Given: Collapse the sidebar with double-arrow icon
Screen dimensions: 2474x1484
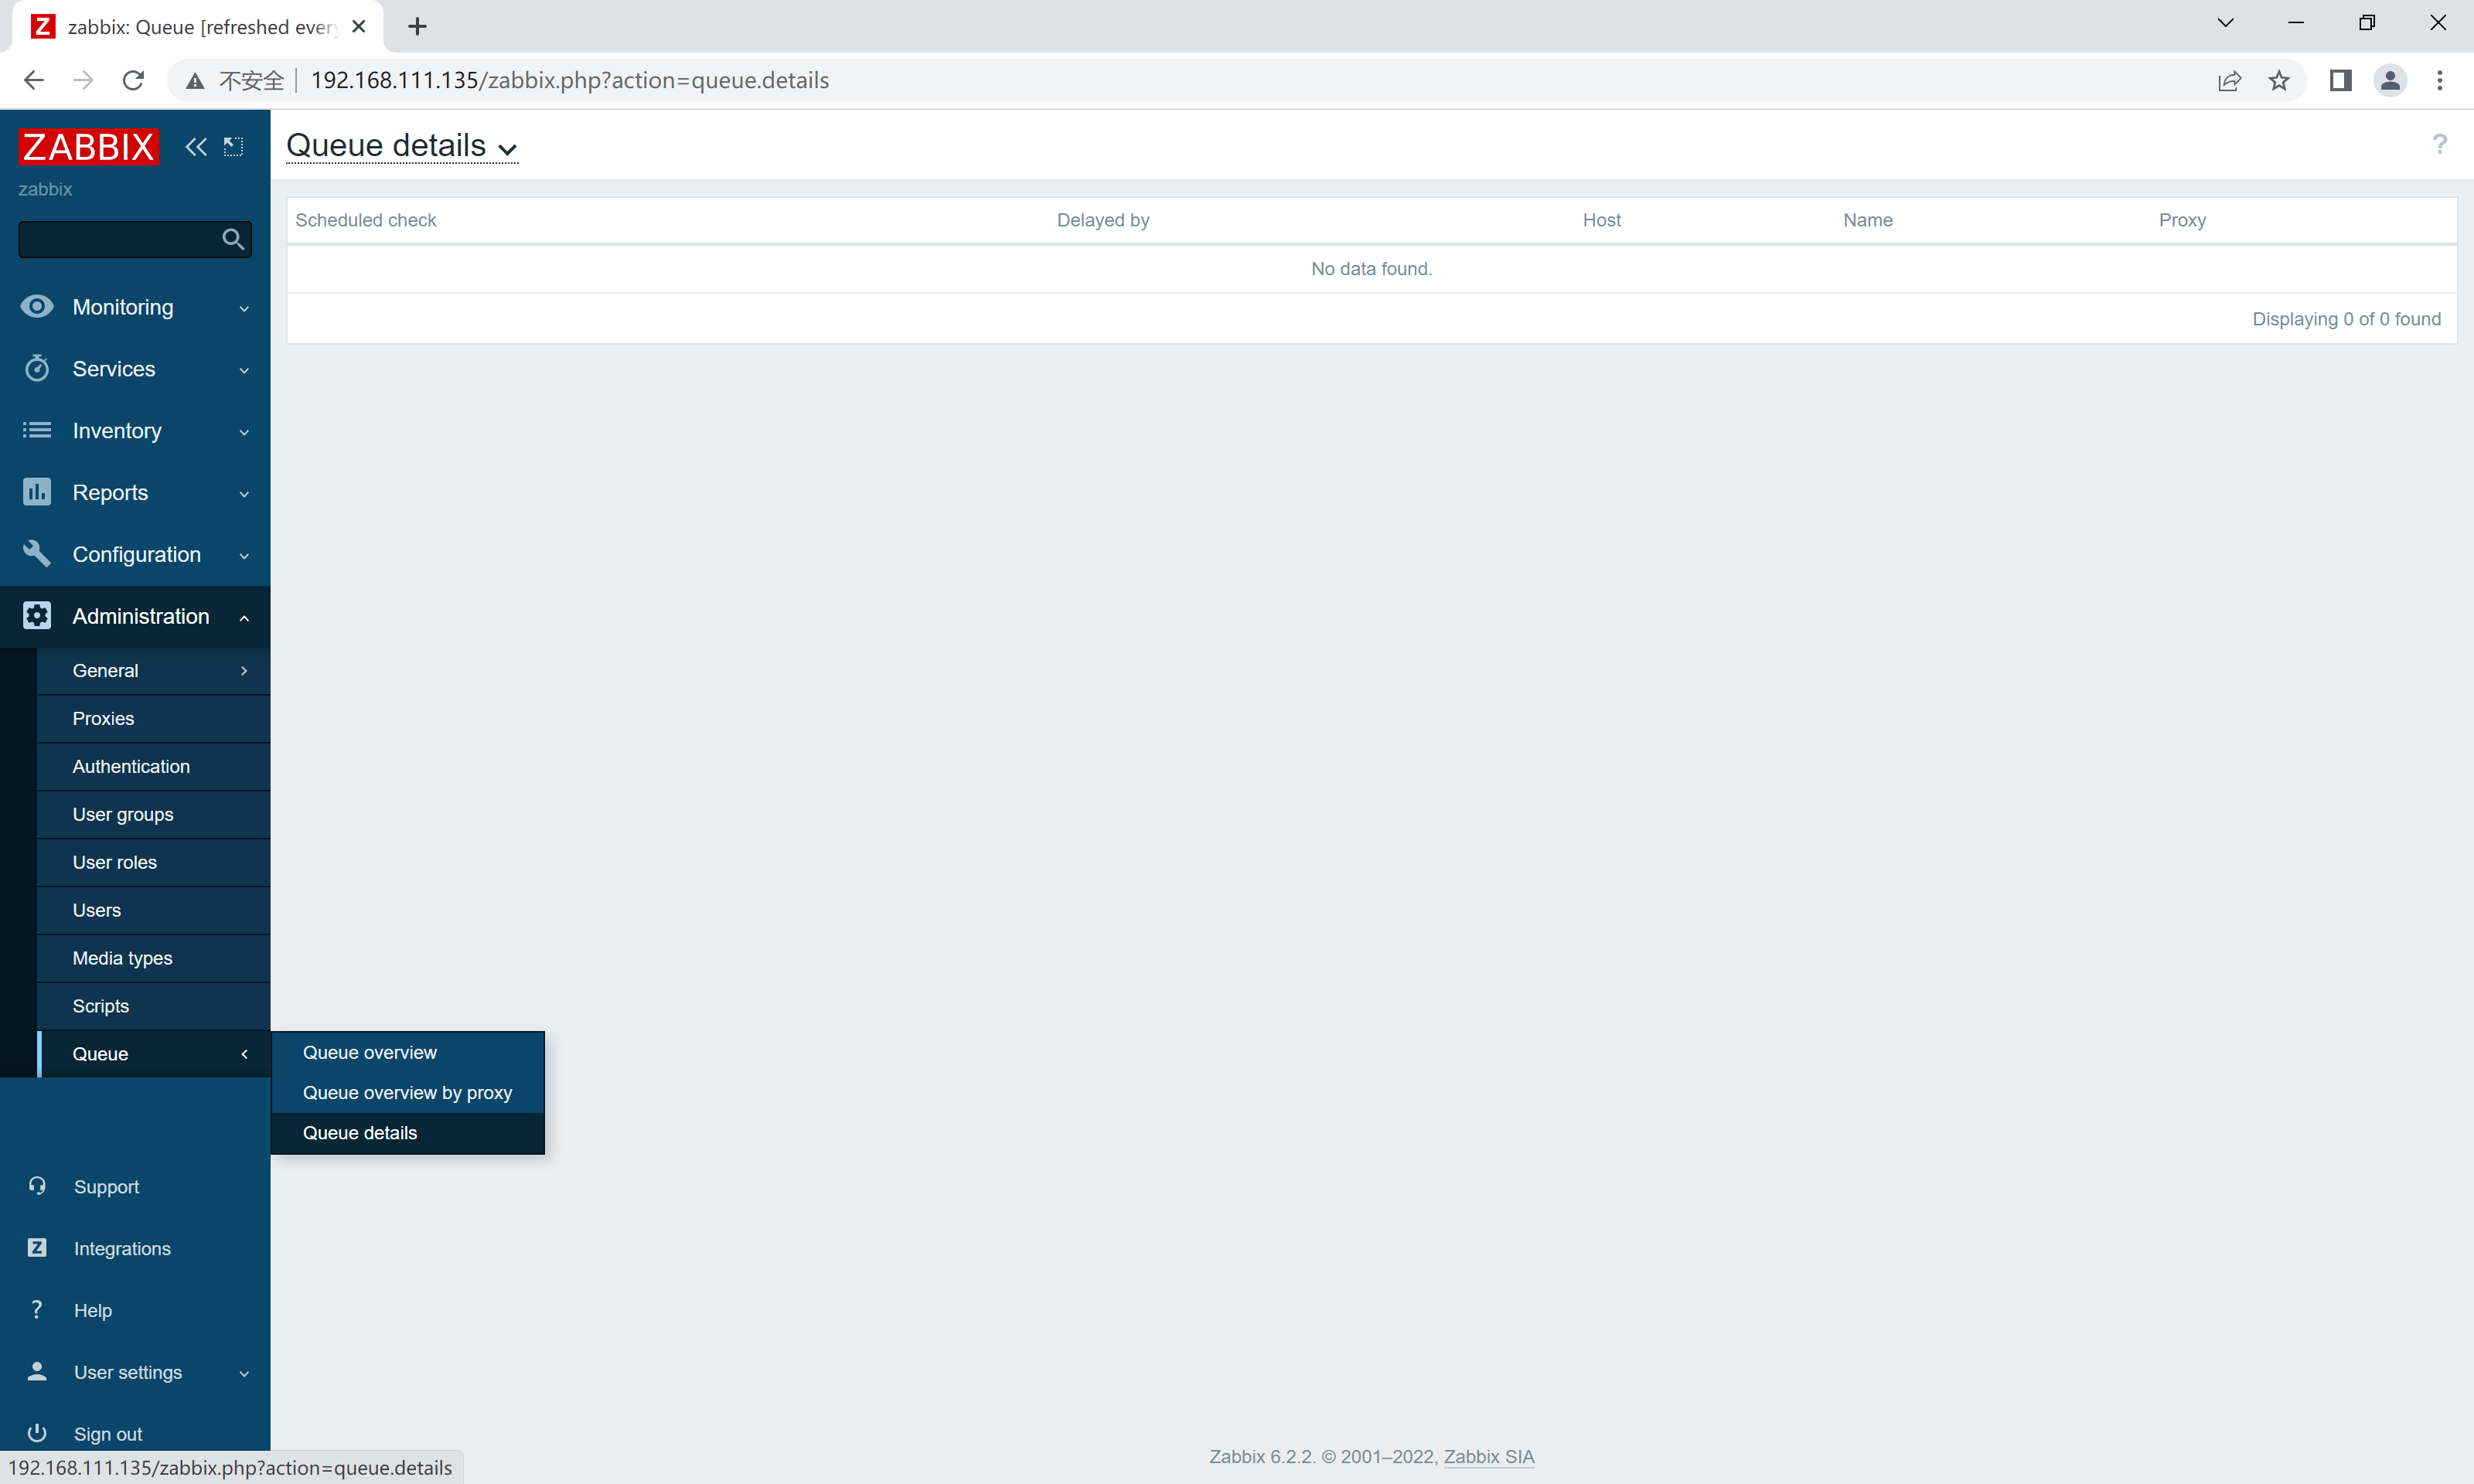Looking at the screenshot, I should (196, 147).
